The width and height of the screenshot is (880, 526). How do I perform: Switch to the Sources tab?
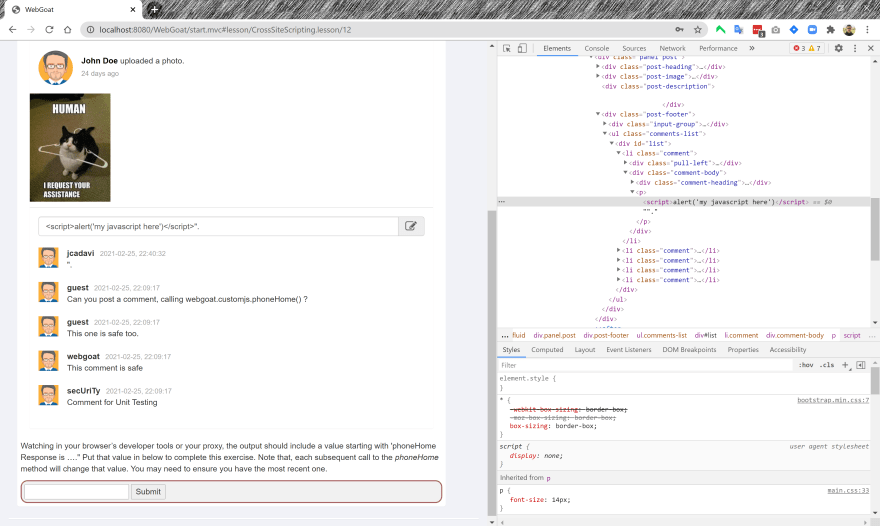[634, 48]
